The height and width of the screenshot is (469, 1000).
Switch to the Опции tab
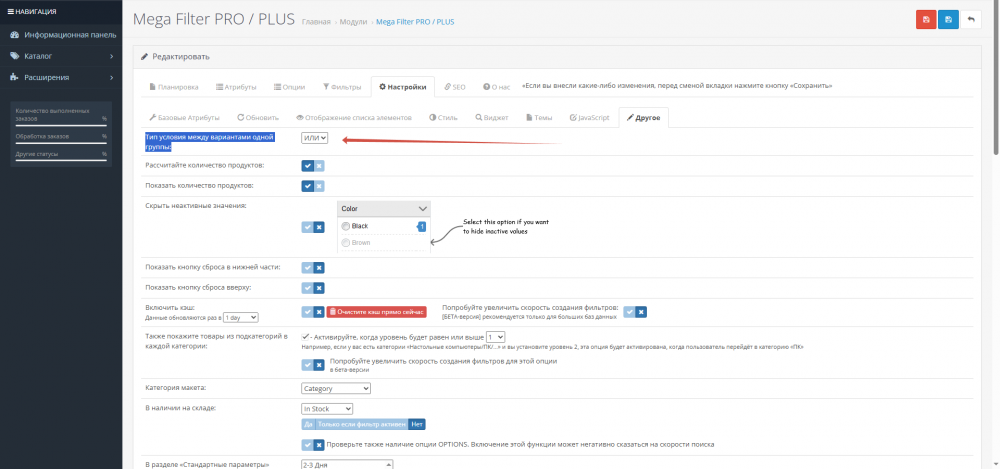[x=289, y=87]
